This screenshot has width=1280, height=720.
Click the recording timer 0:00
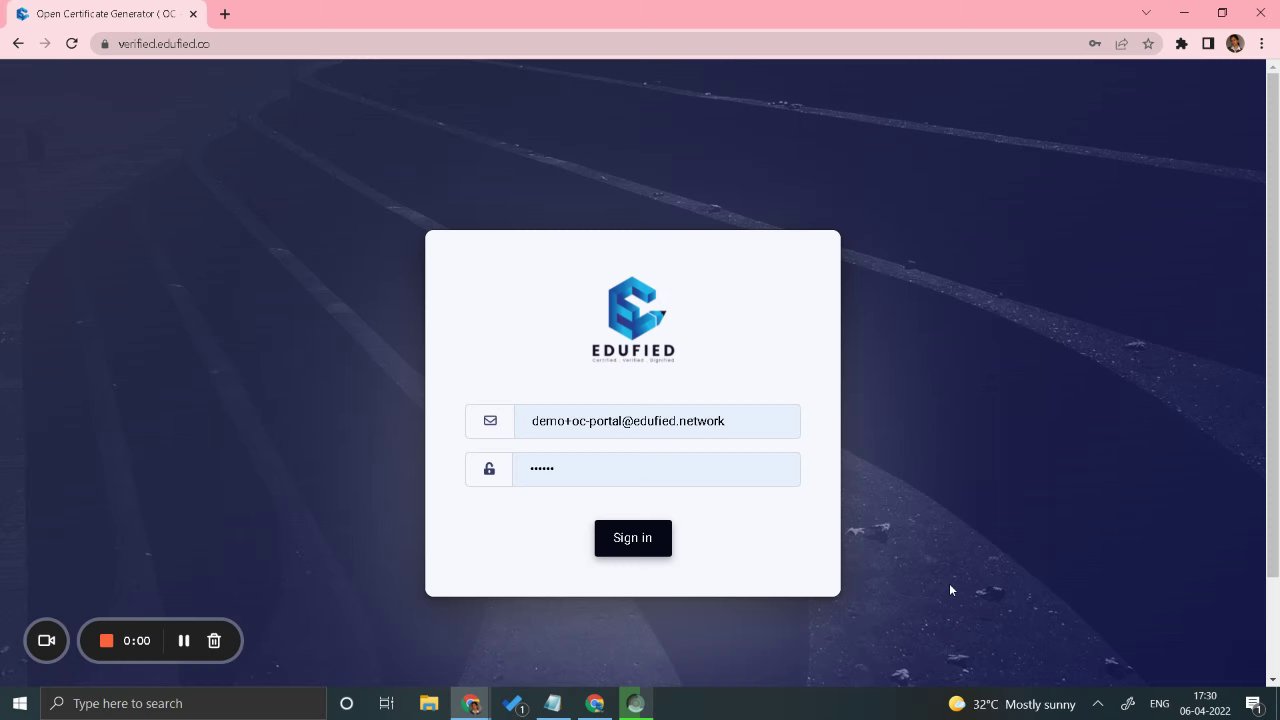click(137, 641)
